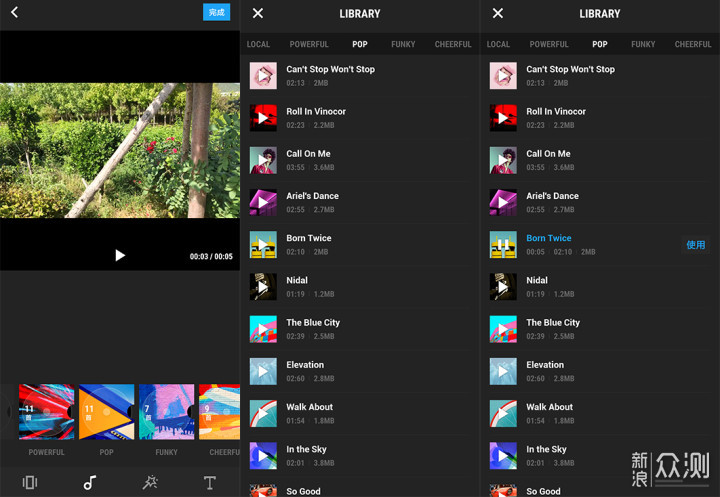
Task: Play the video preview
Action: (120, 255)
